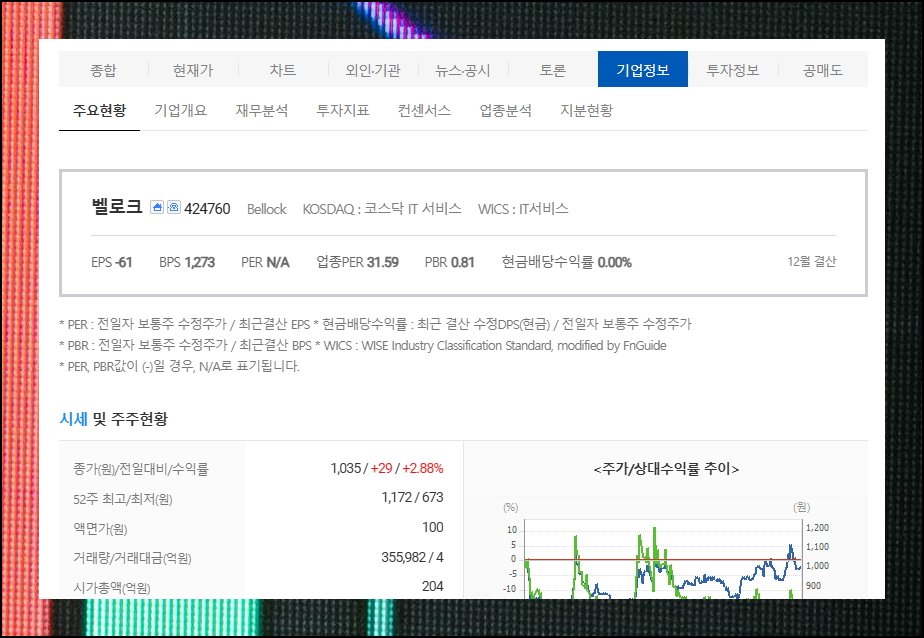This screenshot has height=638, width=924.
Task: Click the 52주 최고/최저(원) row label
Action: pos(123,499)
